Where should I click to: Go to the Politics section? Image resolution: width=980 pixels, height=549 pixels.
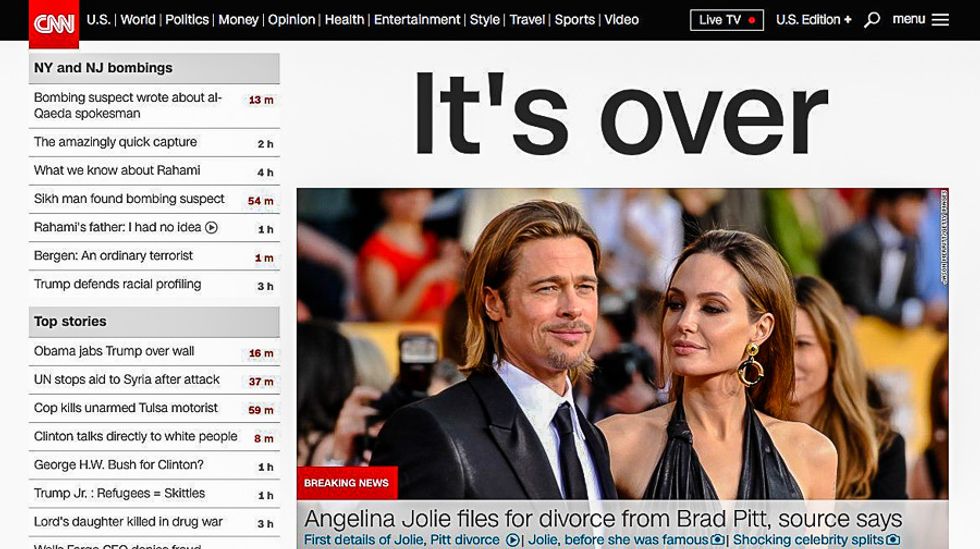(x=187, y=20)
